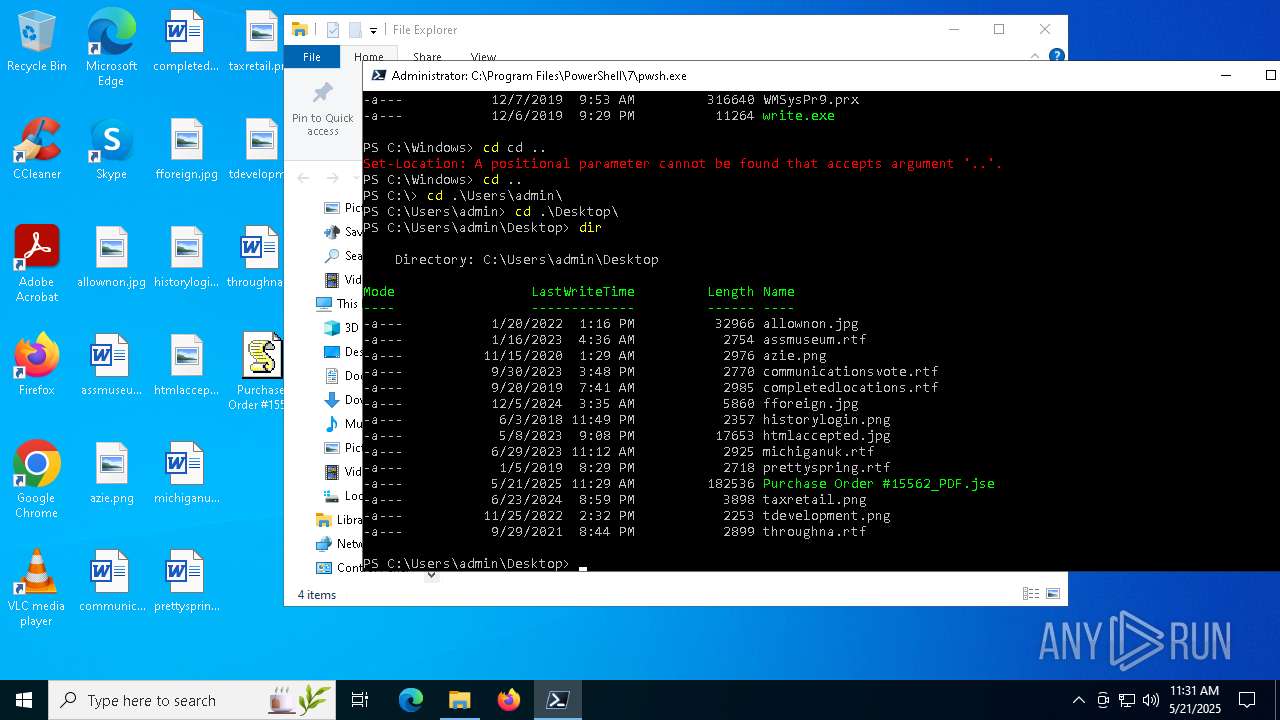Launch VLC media player desktop shortcut
Image resolution: width=1280 pixels, height=720 pixels.
[x=37, y=588]
